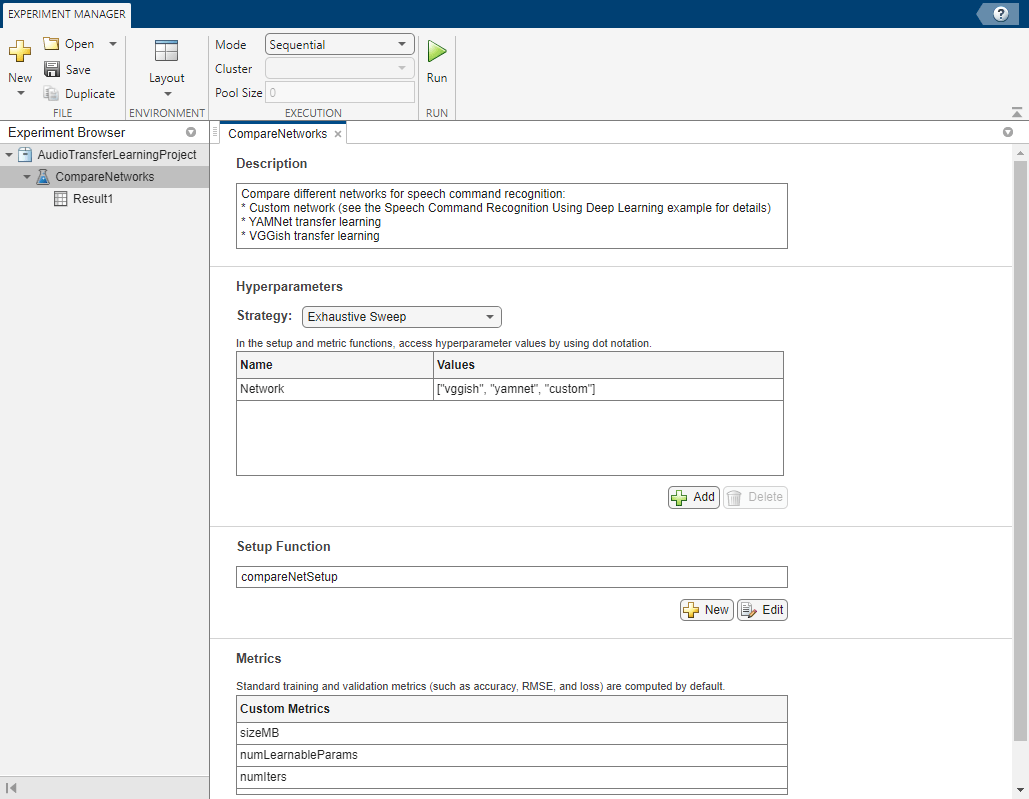Collapse the AudioTransferLearningProject tree node
Image resolution: width=1029 pixels, height=799 pixels.
click(10, 155)
